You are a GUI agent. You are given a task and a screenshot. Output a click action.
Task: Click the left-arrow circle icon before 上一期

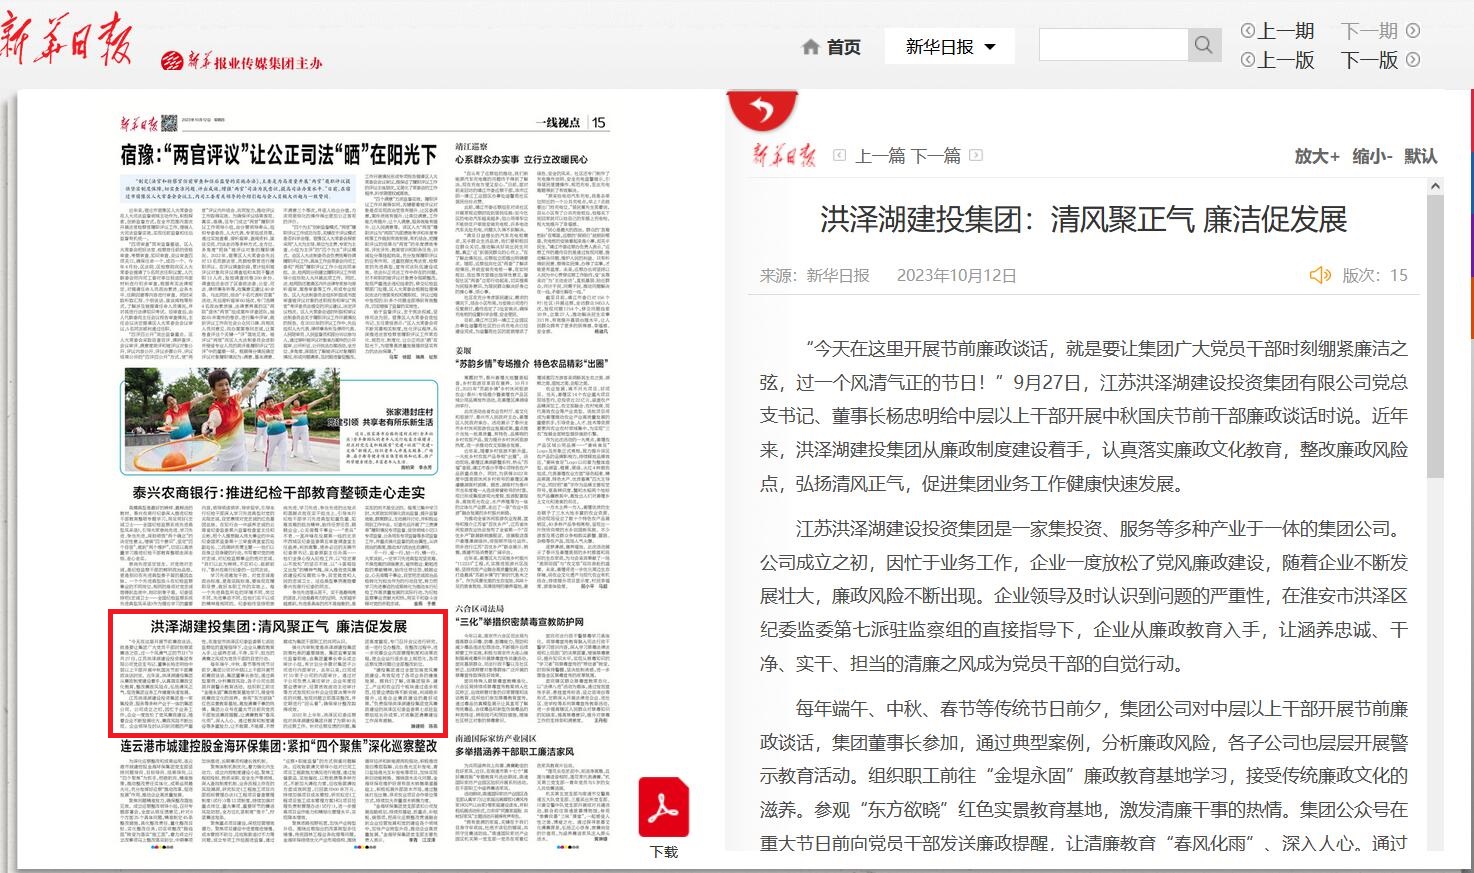coord(1248,31)
